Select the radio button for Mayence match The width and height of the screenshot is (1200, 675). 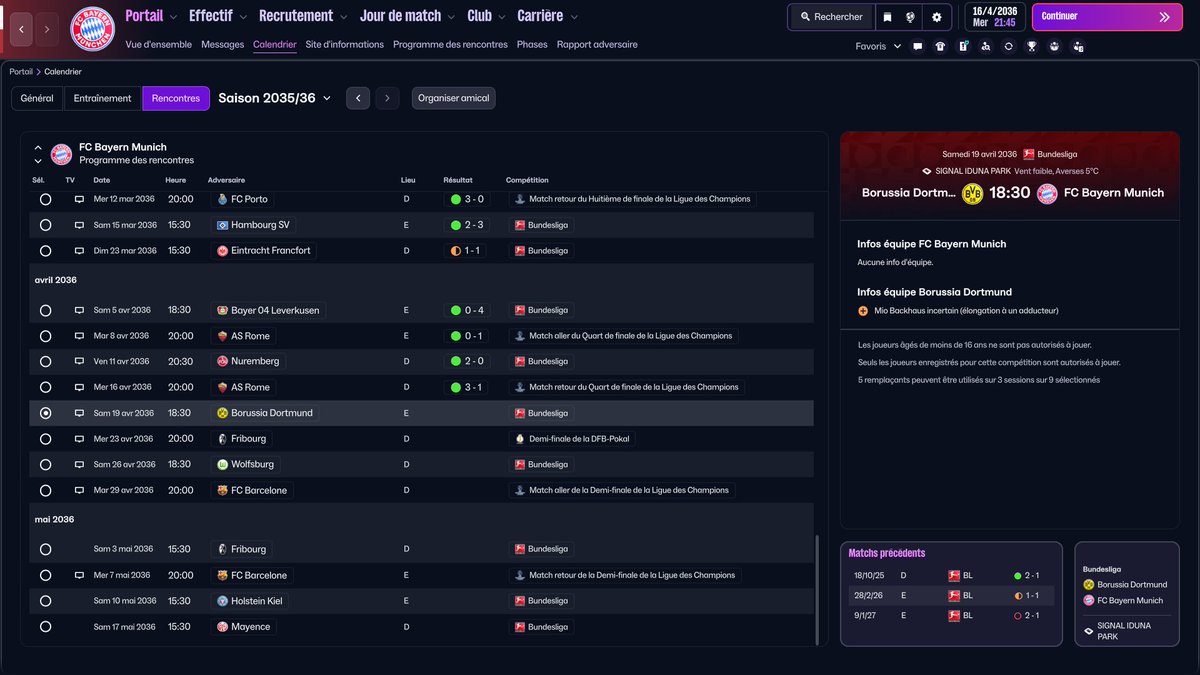coord(45,627)
